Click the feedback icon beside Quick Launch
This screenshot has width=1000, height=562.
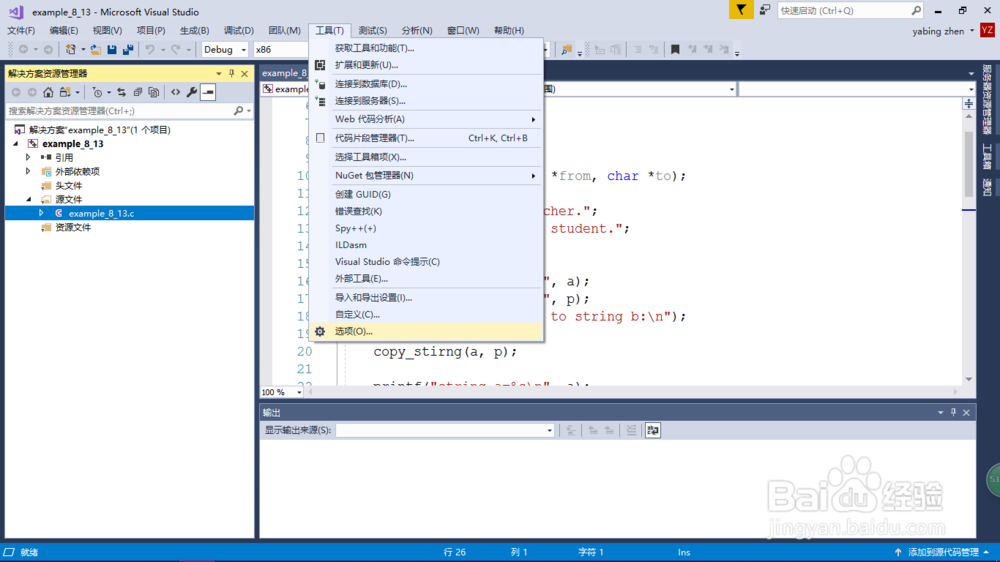(764, 10)
